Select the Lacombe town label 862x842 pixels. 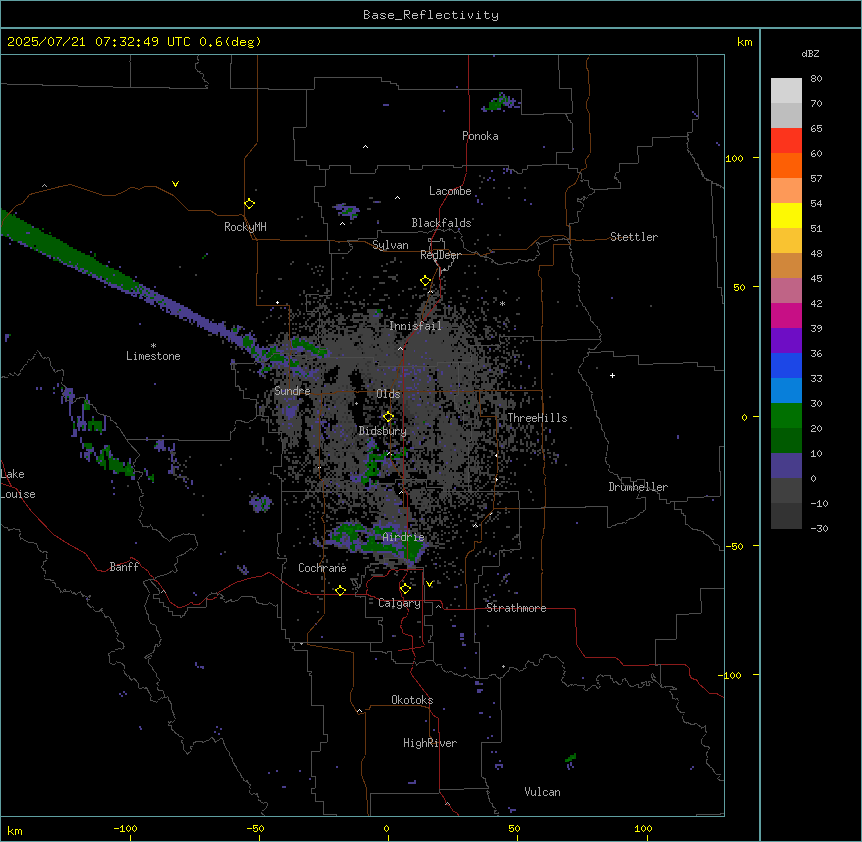tap(450, 191)
